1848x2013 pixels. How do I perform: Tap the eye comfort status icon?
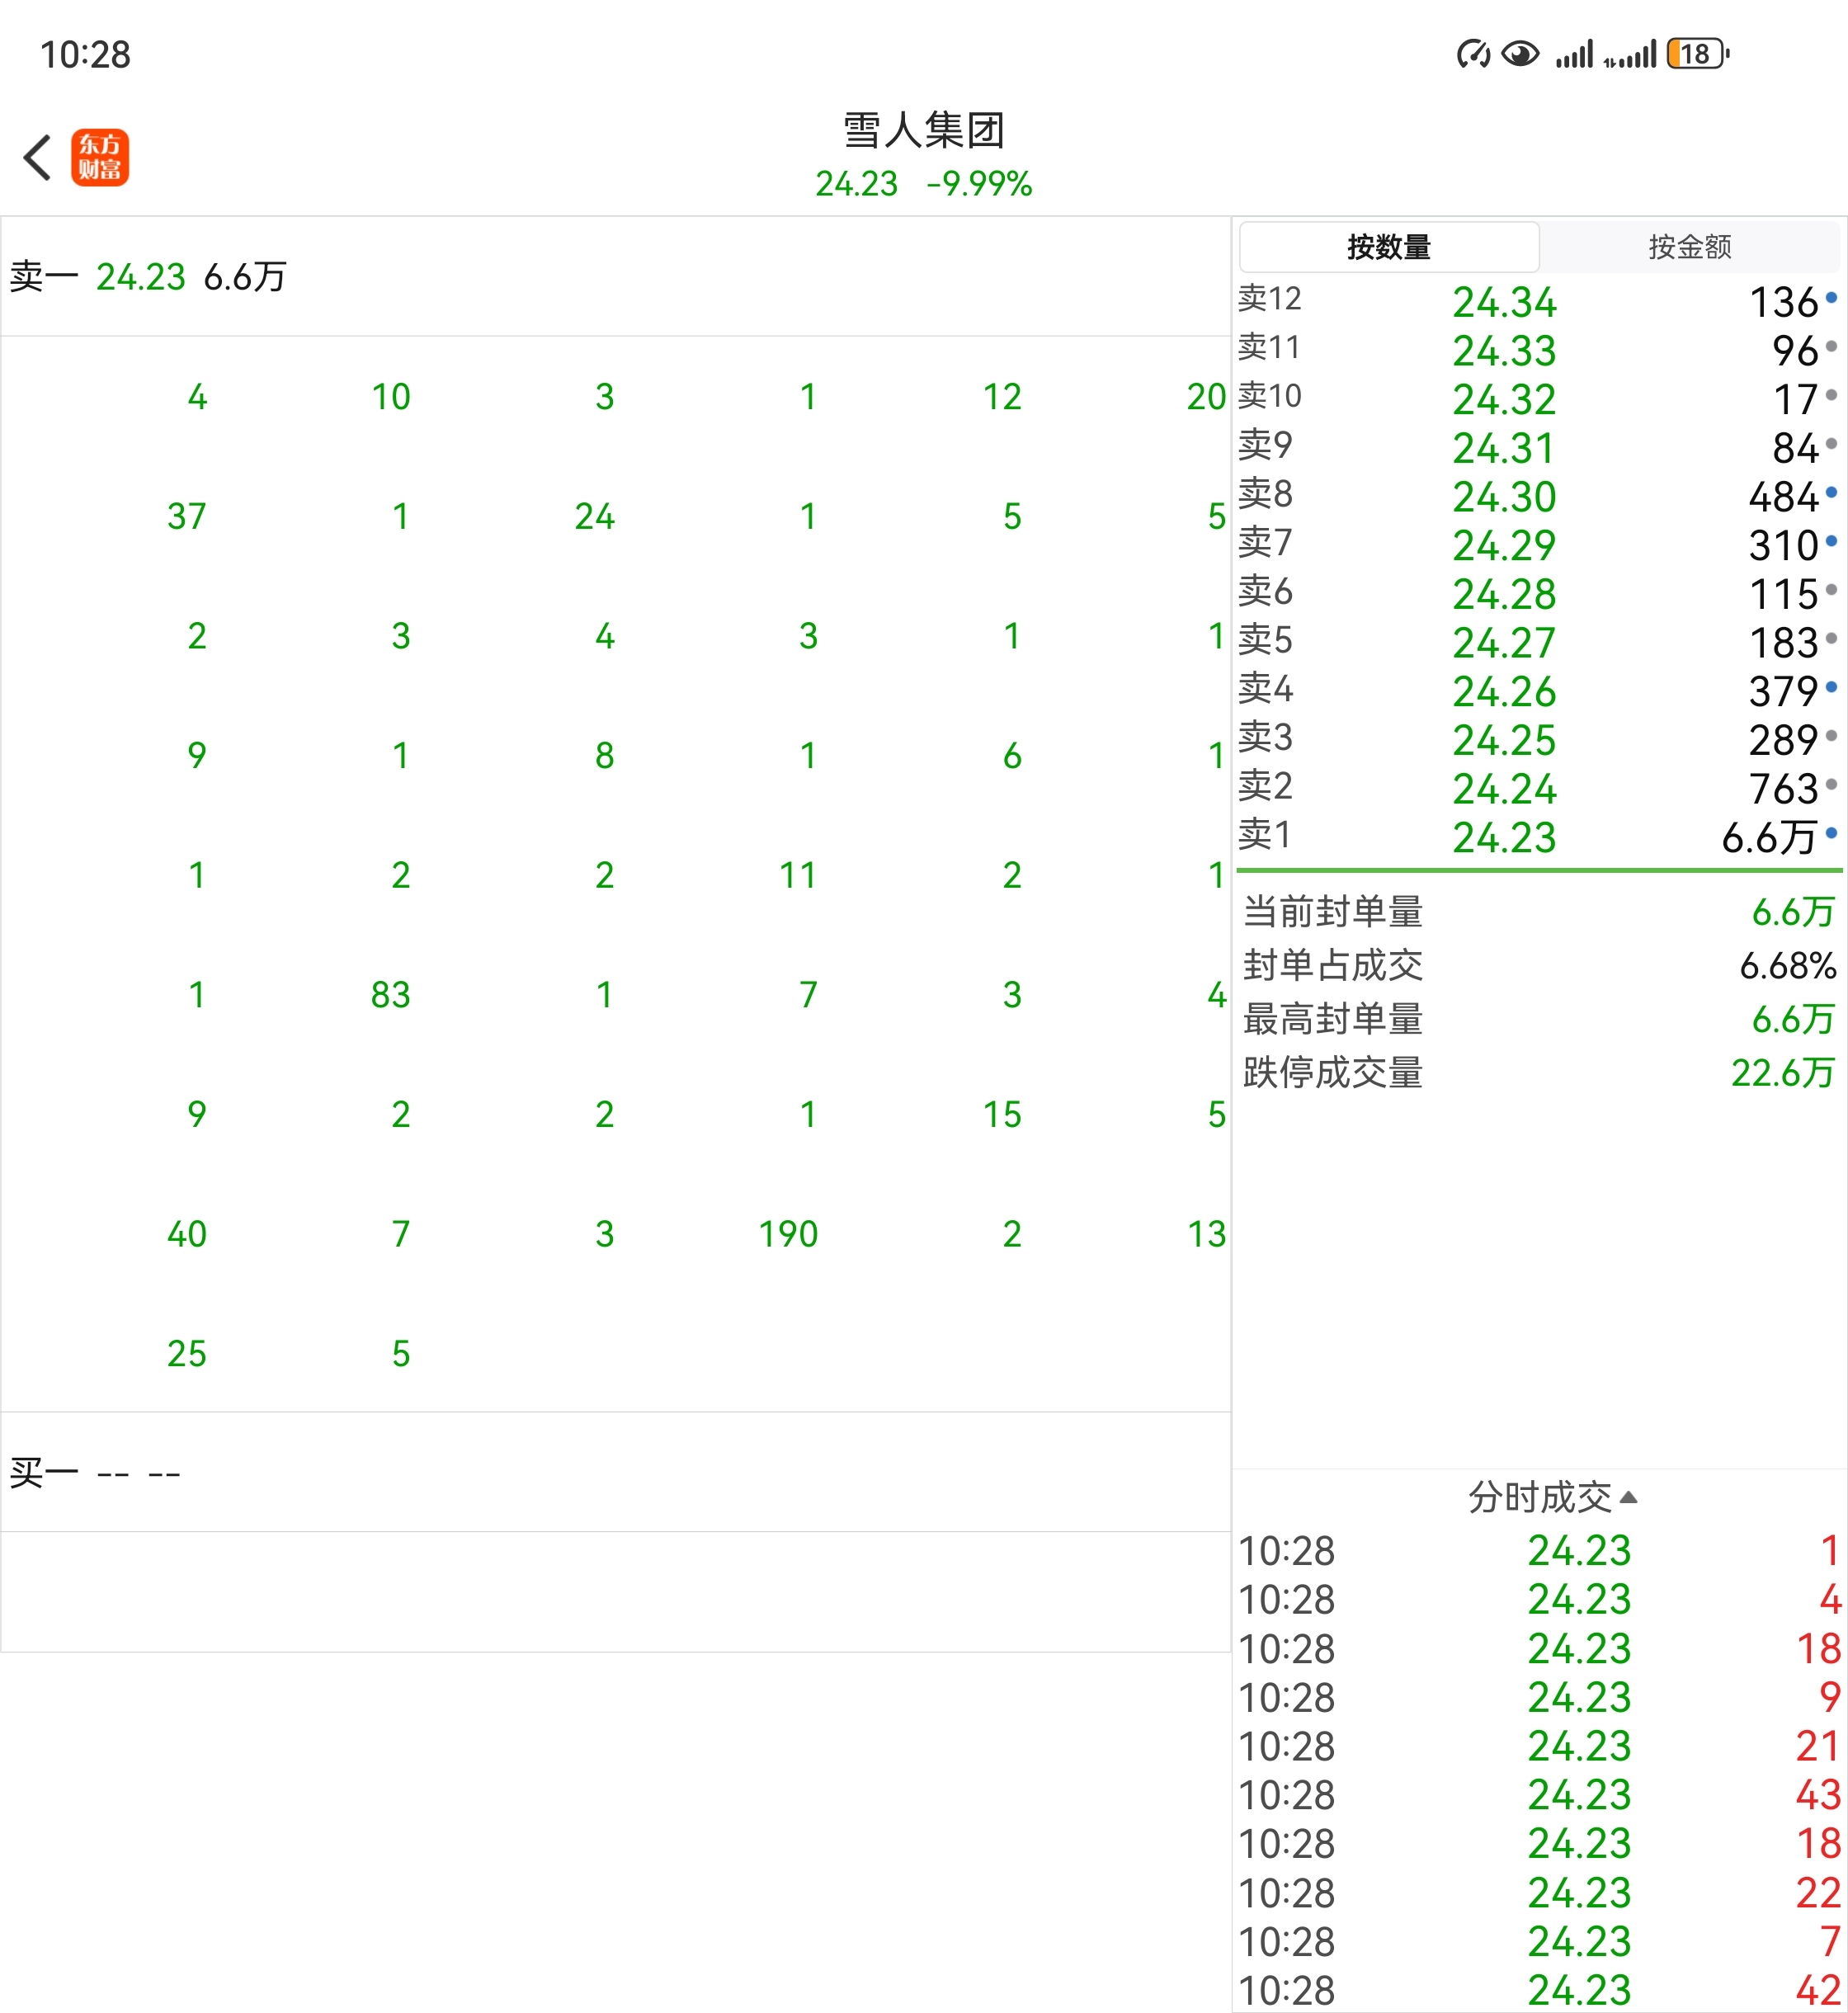[1520, 54]
